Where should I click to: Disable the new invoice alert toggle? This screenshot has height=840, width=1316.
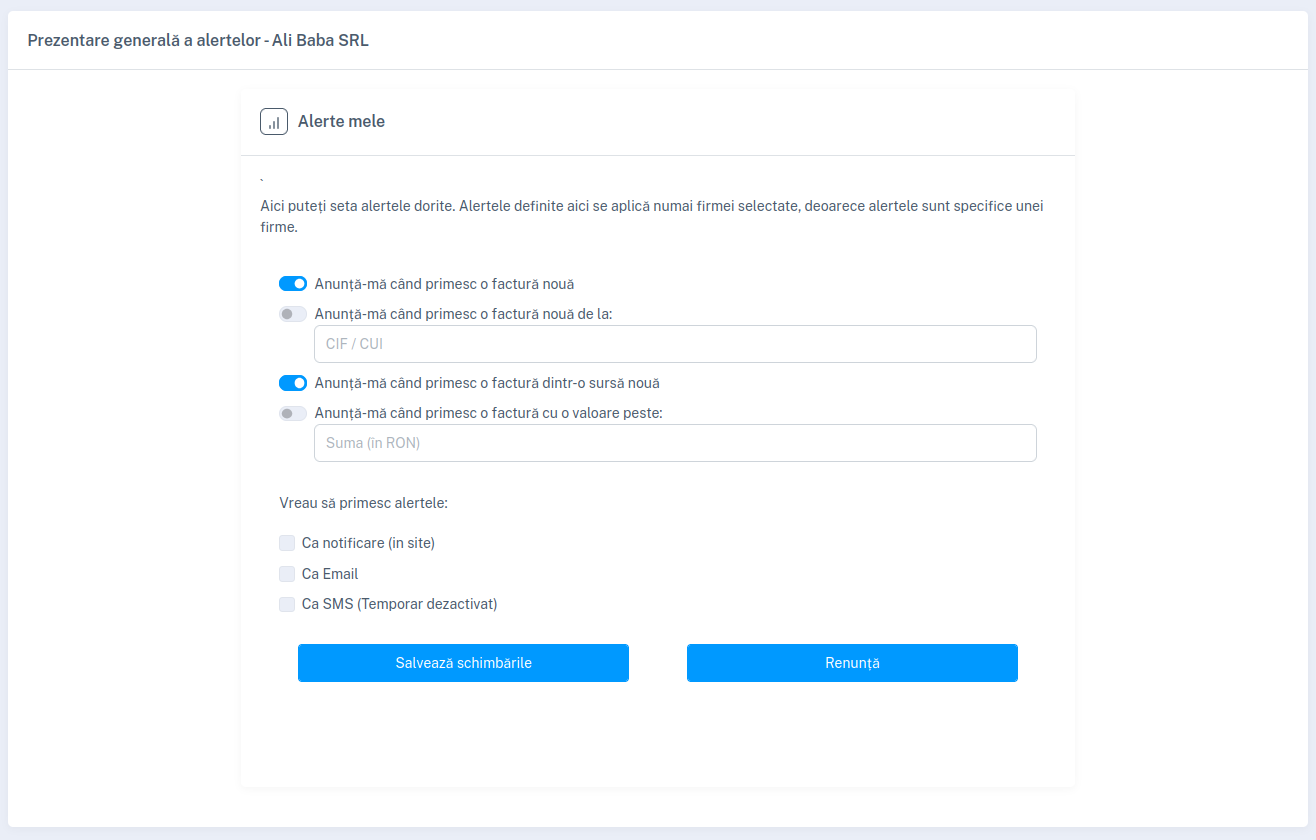tap(293, 284)
